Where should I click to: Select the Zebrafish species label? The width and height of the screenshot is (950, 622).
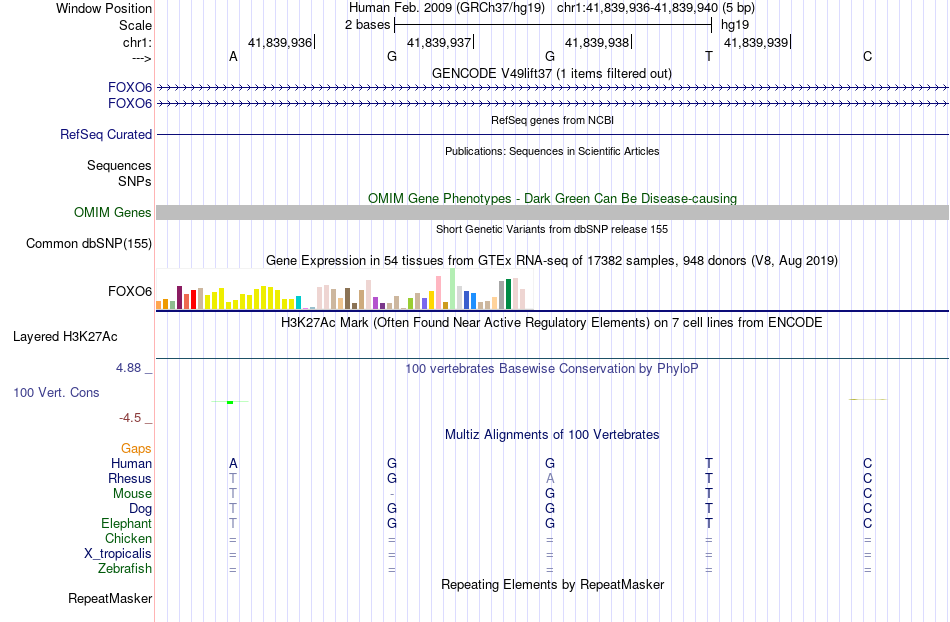tap(125, 569)
